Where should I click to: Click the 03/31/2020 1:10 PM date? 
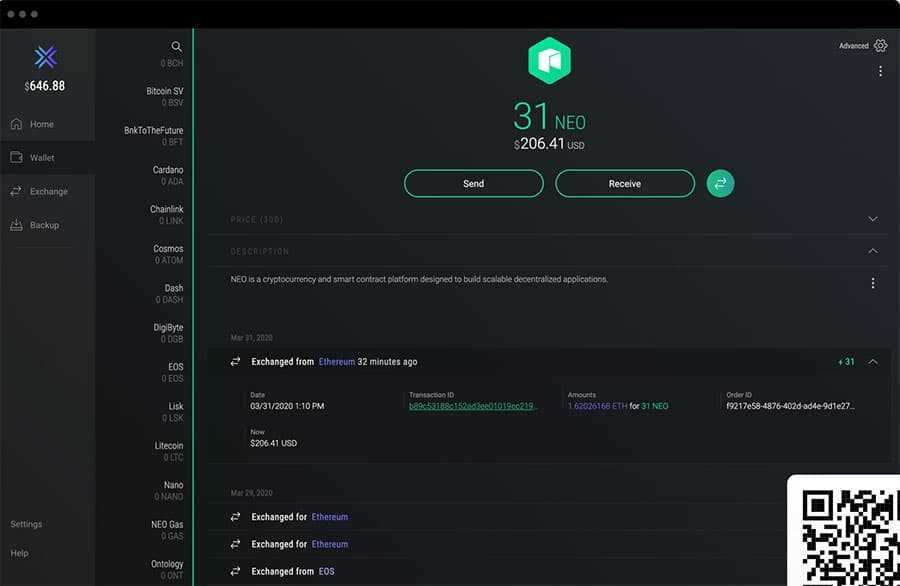(x=287, y=406)
